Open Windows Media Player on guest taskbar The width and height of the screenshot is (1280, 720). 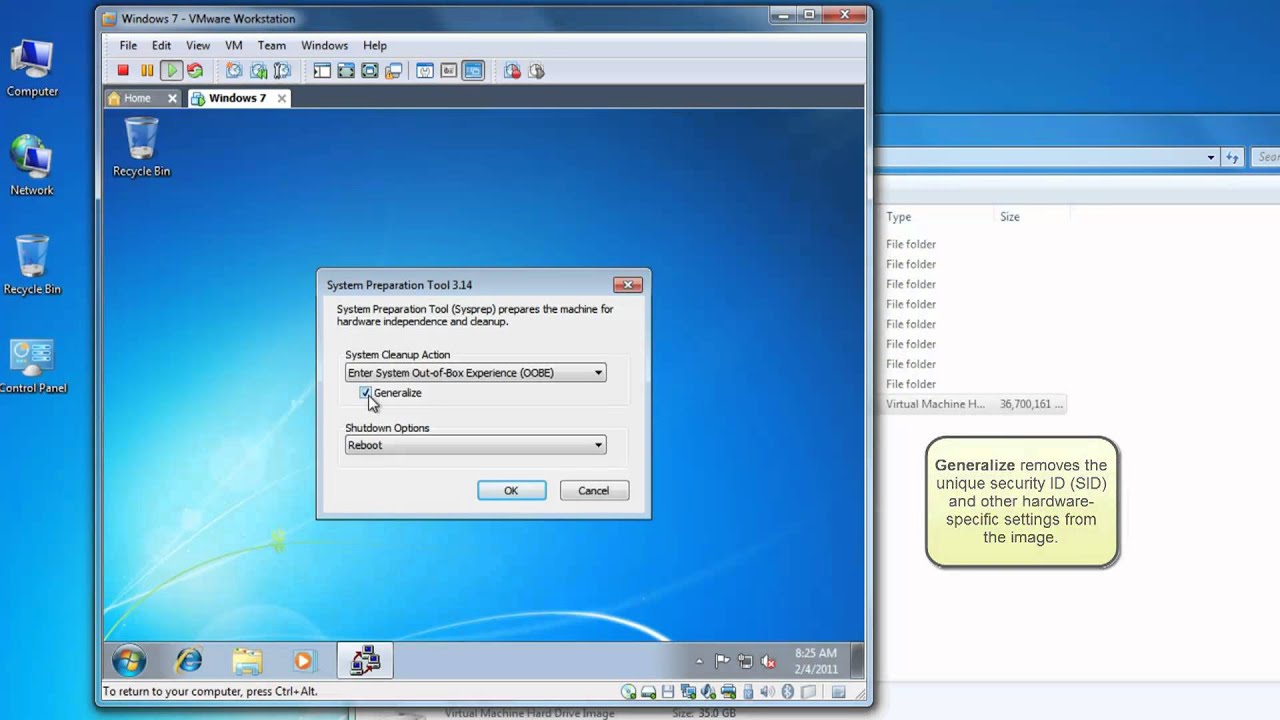(303, 660)
